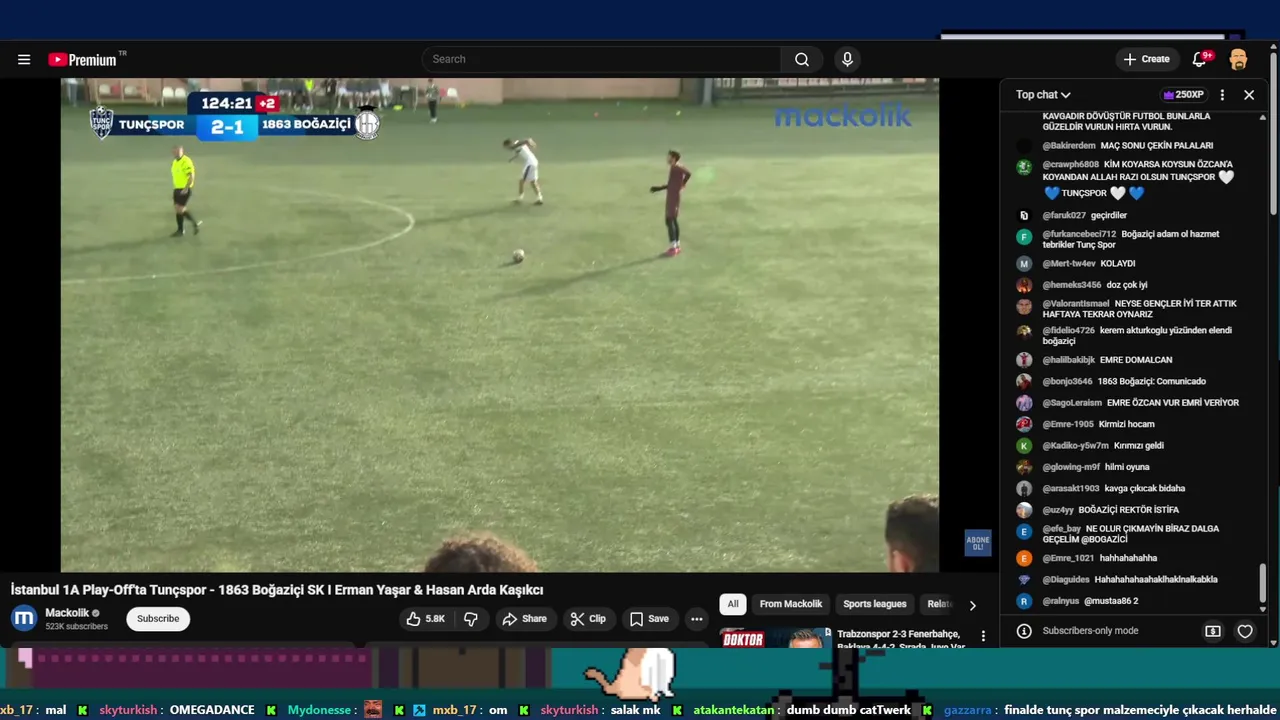Click the page scrollbar up arrow
The image size is (1280, 720).
click(x=1274, y=45)
